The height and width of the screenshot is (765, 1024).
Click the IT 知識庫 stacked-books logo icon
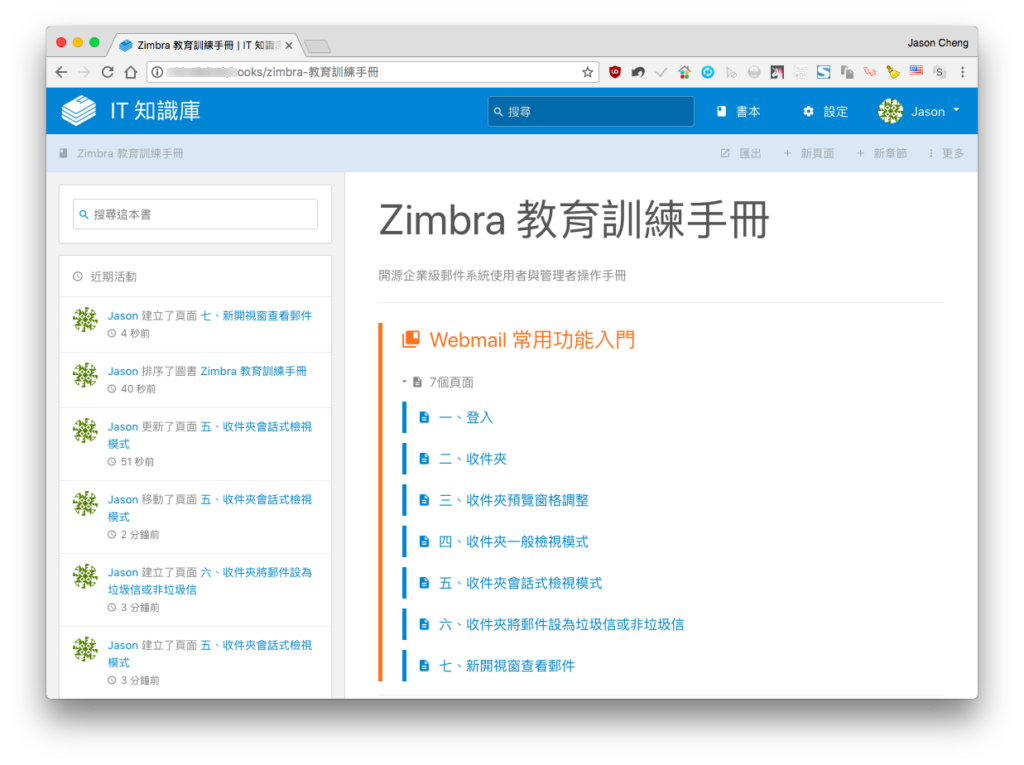pyautogui.click(x=78, y=110)
